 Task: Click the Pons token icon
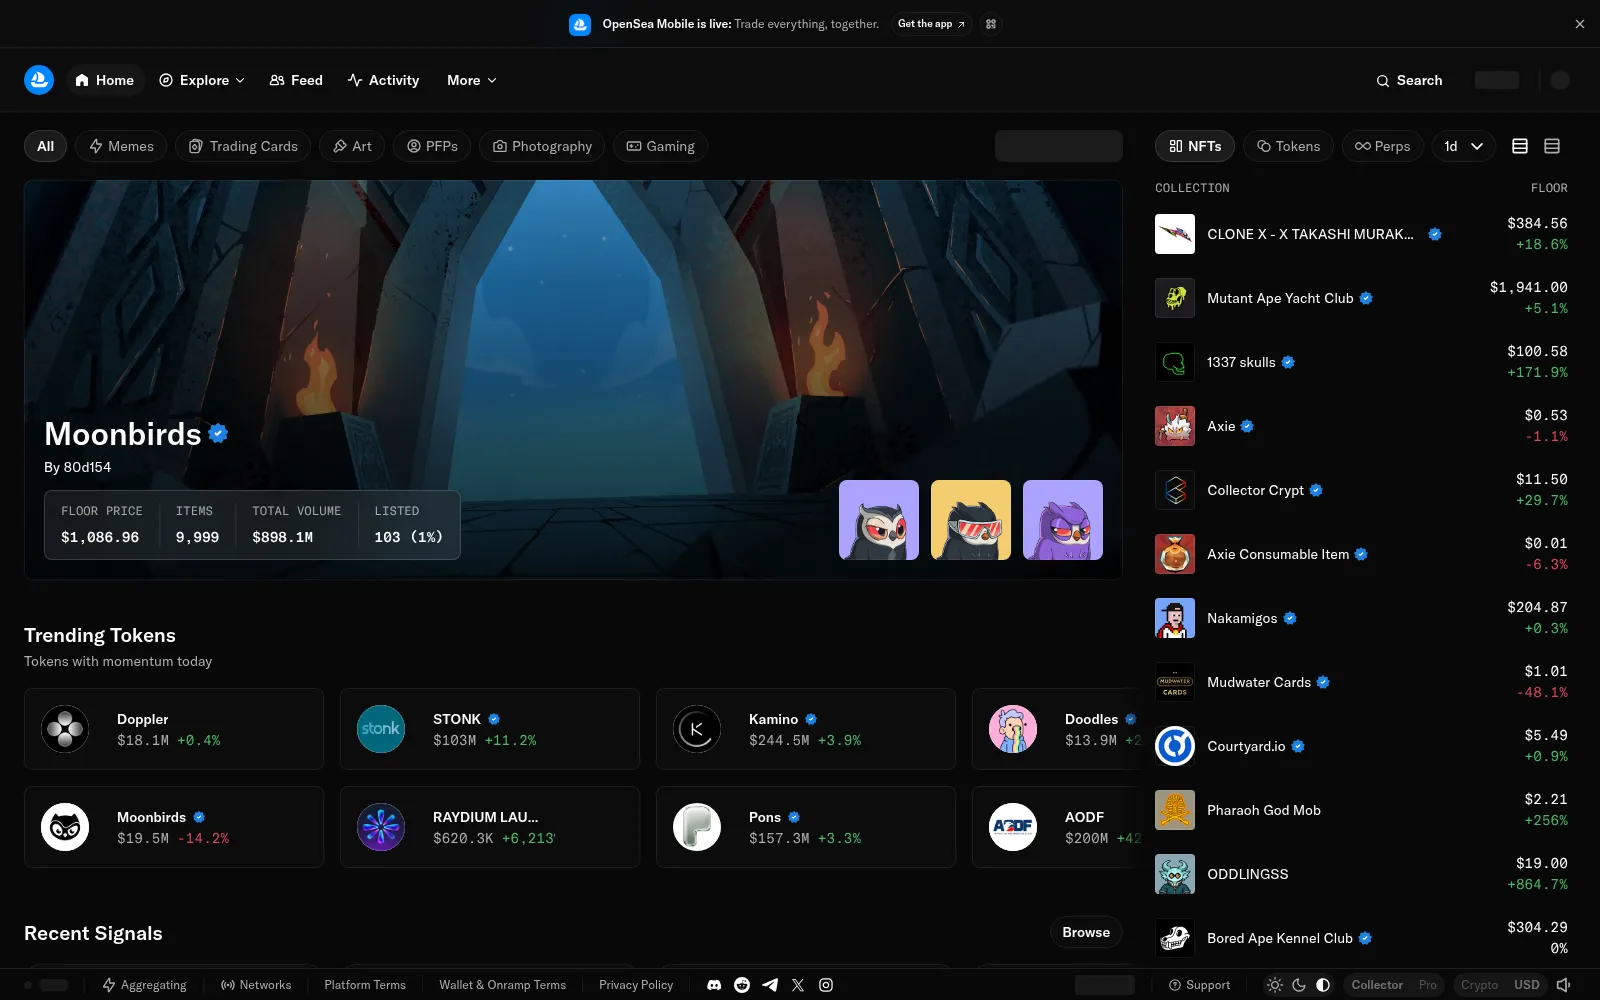coord(697,827)
